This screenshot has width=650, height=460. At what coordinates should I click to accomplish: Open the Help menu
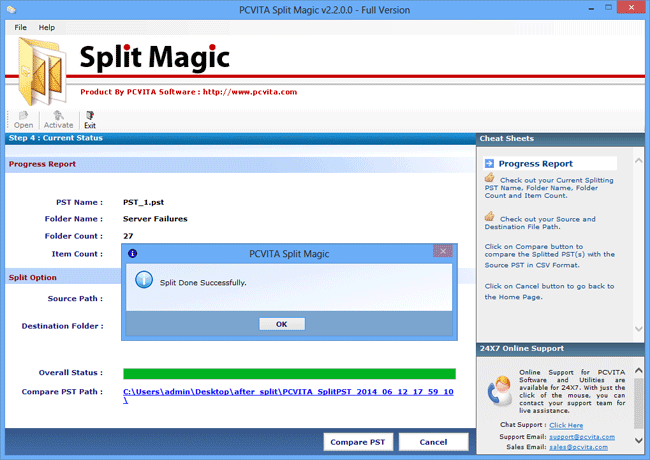(x=46, y=27)
